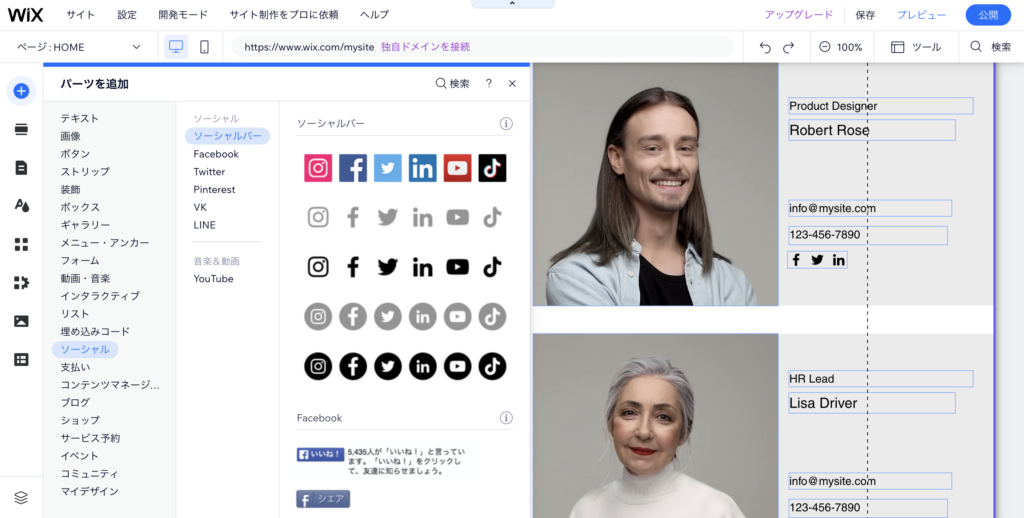Viewport: 1024px width, 518px height.
Task: Open the Pages & Menu icon in sidebar
Action: click(21, 168)
